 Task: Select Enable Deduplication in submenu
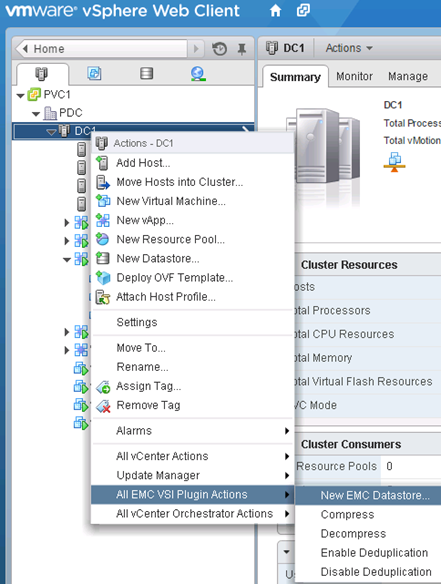368,553
